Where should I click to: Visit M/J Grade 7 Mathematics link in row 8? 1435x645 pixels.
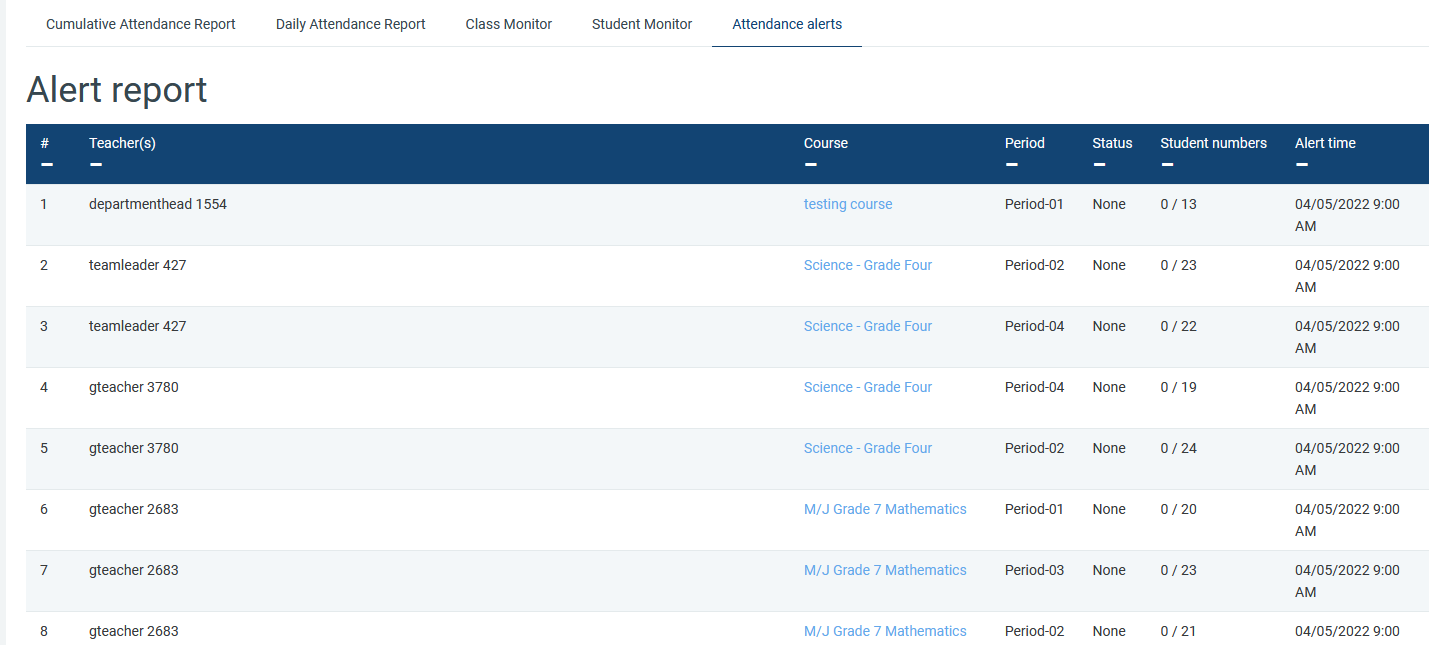[885, 631]
